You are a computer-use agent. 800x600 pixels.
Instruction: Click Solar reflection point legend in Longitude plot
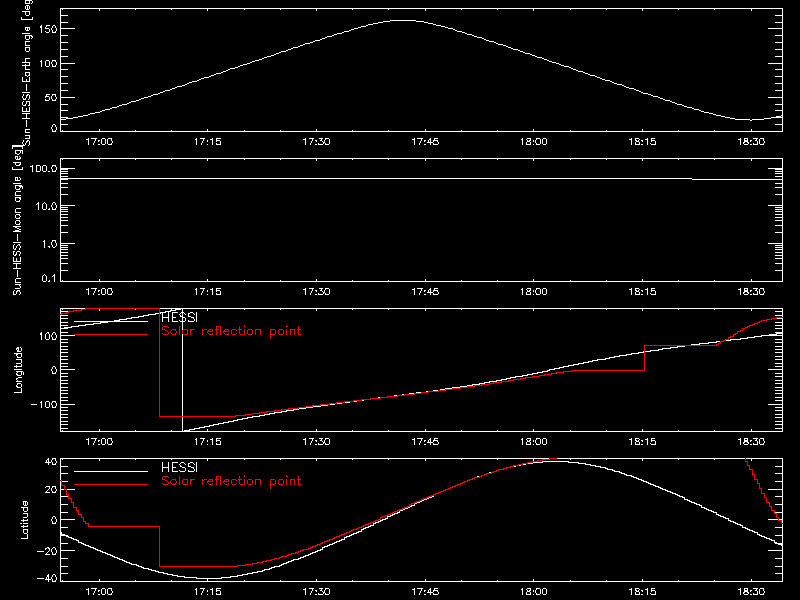pyautogui.click(x=231, y=331)
